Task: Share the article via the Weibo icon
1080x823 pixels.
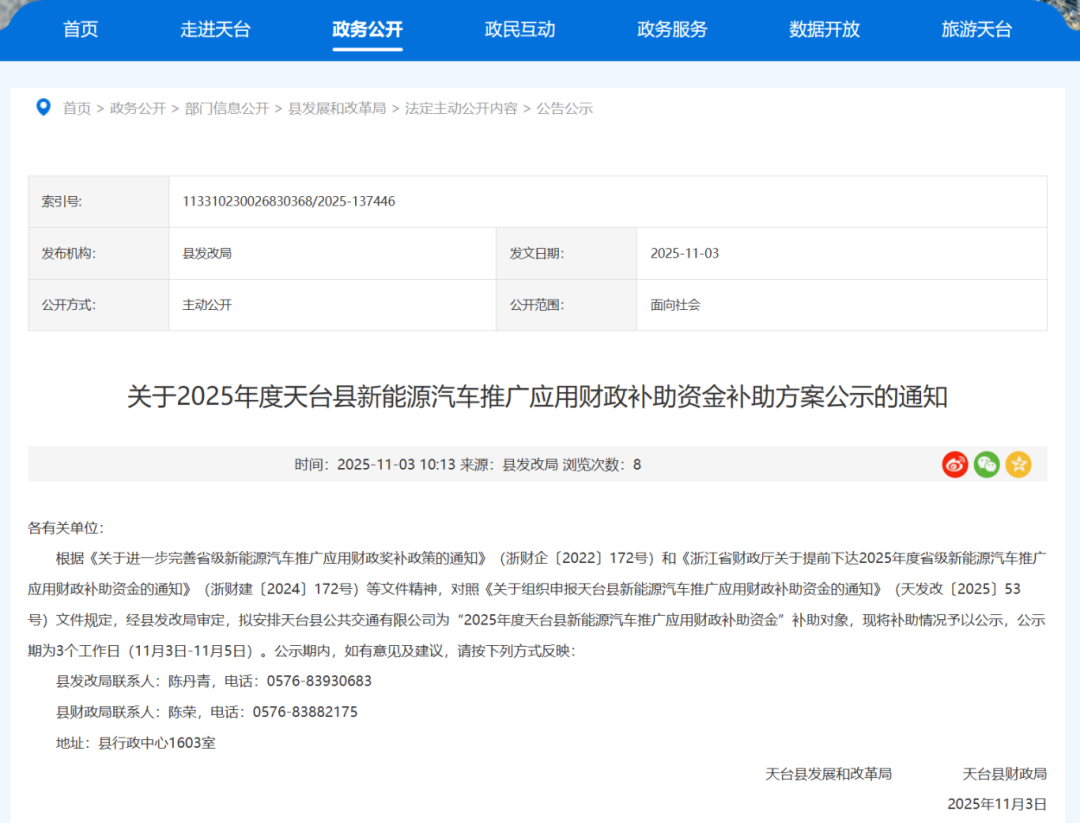Action: click(954, 464)
